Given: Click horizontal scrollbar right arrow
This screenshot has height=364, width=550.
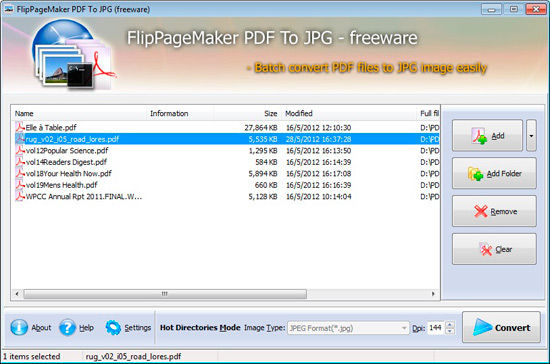Looking at the screenshot, I should coord(433,294).
